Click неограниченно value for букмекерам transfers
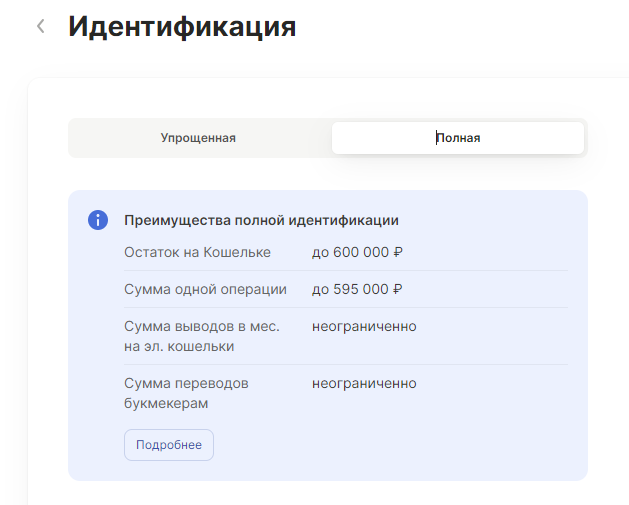 tap(364, 383)
